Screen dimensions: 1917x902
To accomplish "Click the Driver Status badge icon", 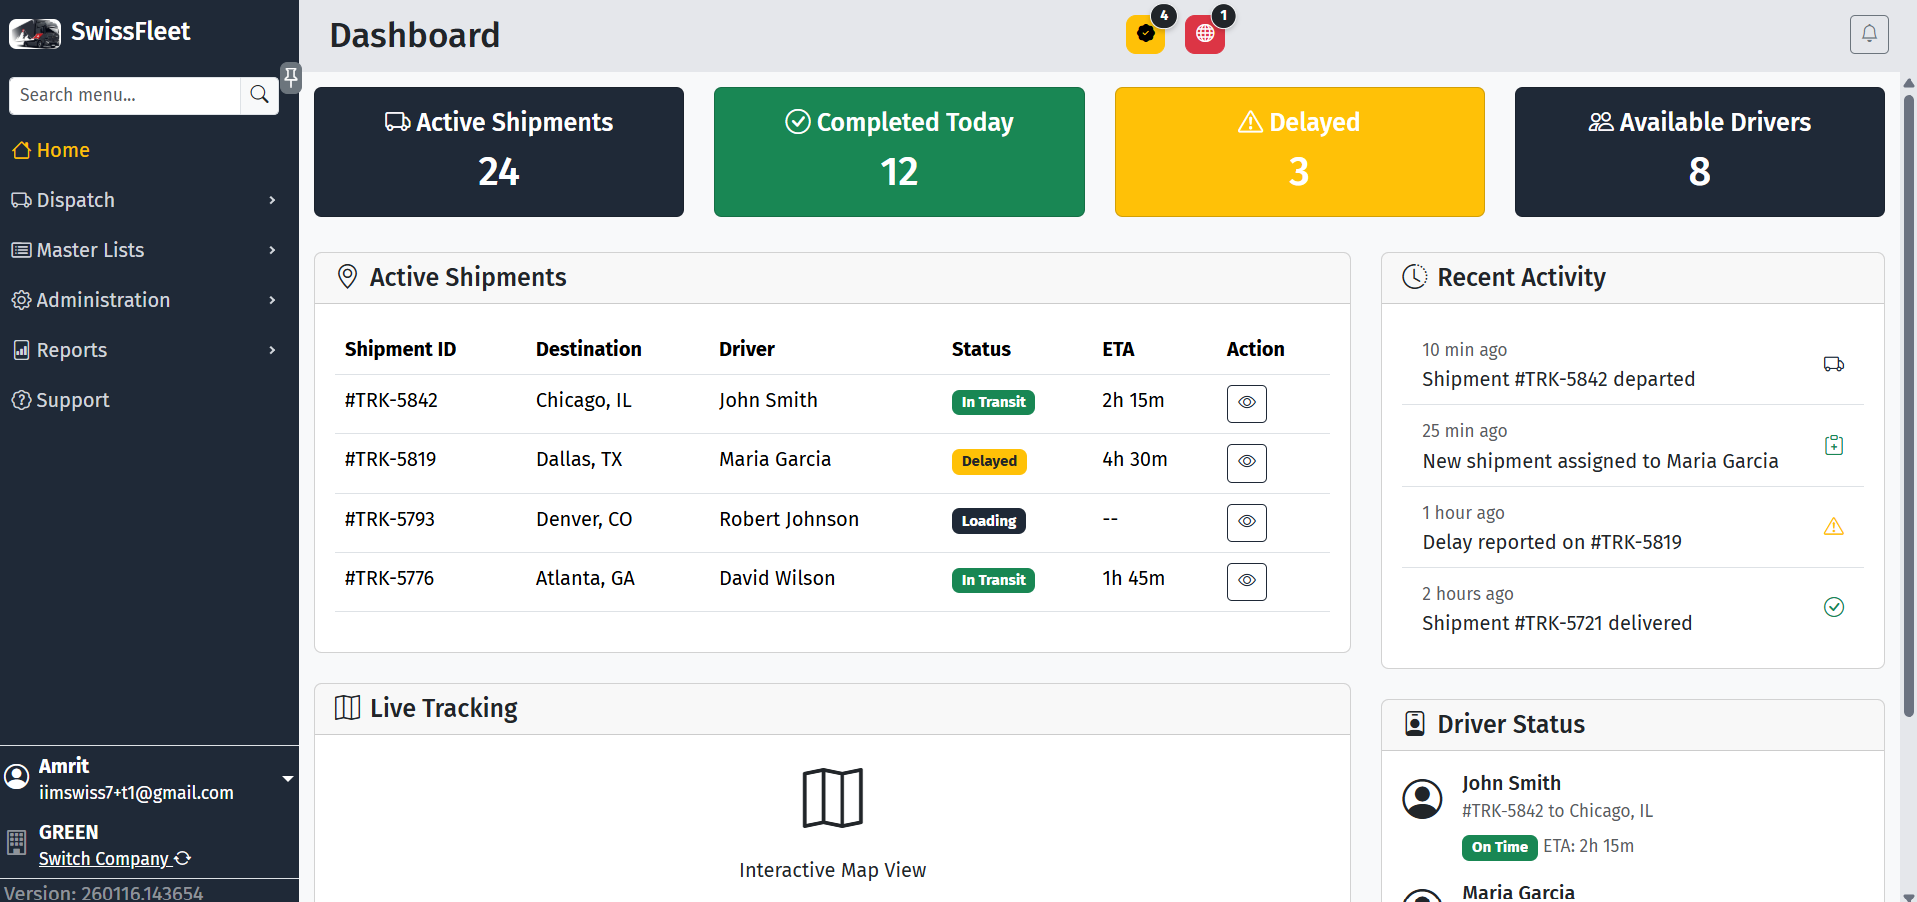I will (1415, 724).
